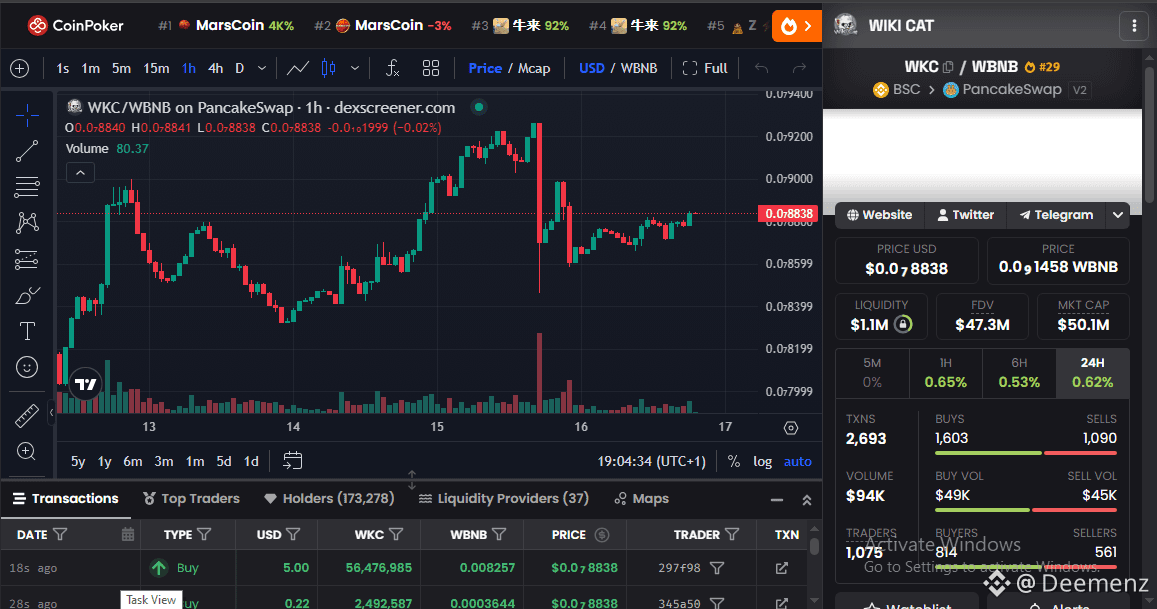Open the line chart style icon
Image resolution: width=1157 pixels, height=609 pixels.
point(297,69)
